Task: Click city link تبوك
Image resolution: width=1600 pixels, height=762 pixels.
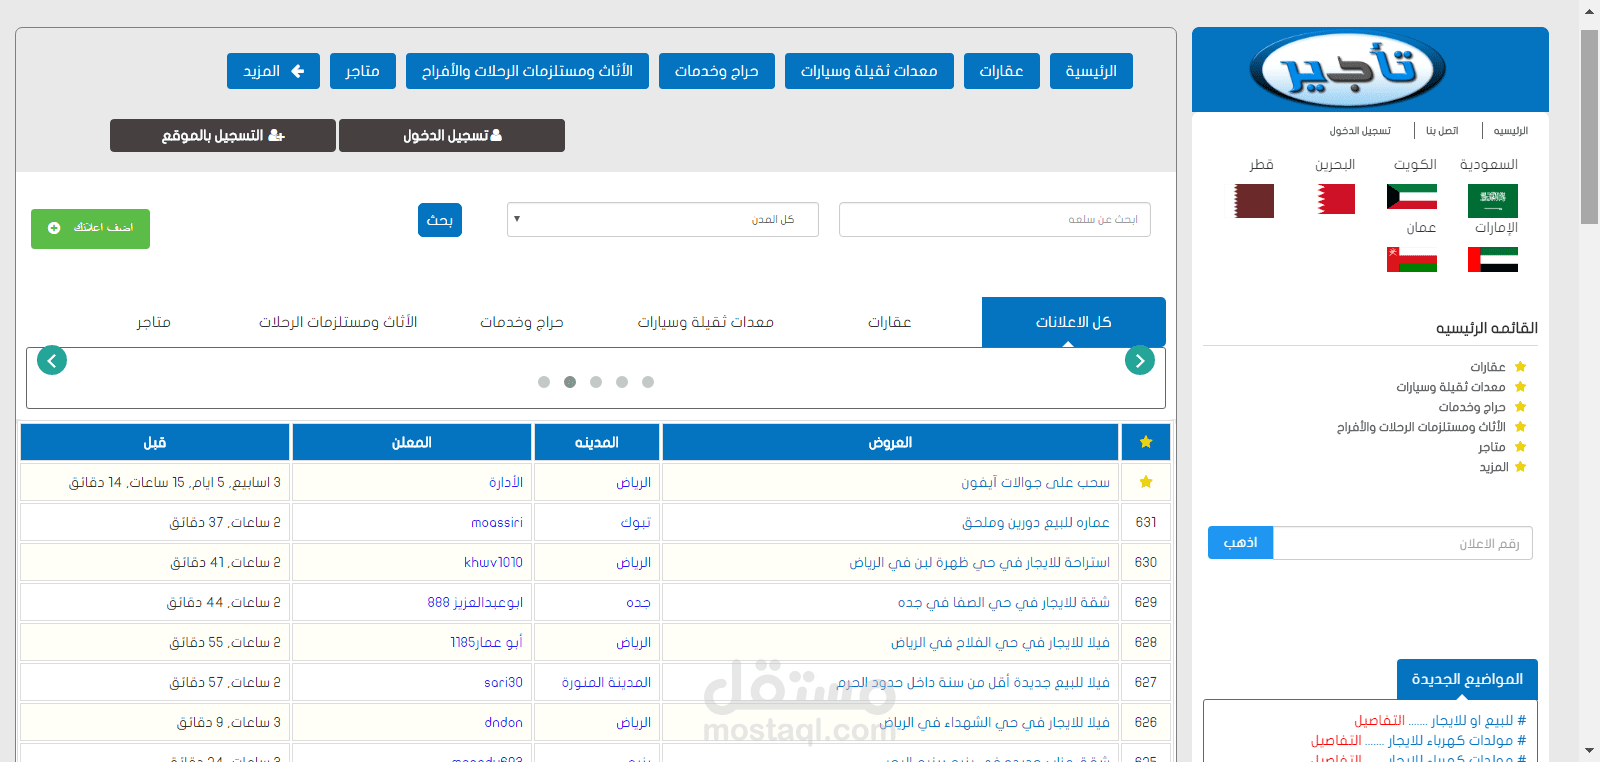Action: 636,522
